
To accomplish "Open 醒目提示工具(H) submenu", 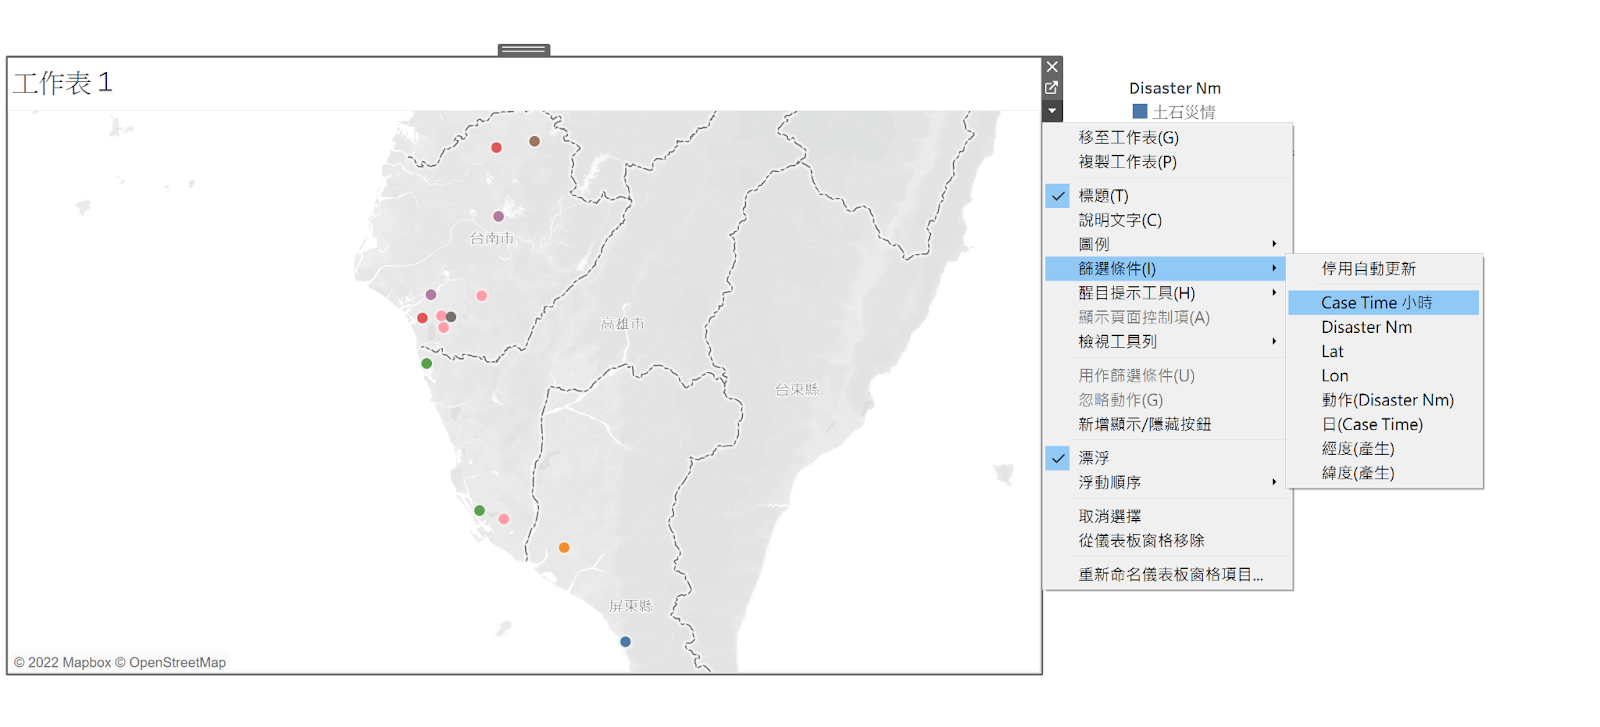I will coord(1165,293).
